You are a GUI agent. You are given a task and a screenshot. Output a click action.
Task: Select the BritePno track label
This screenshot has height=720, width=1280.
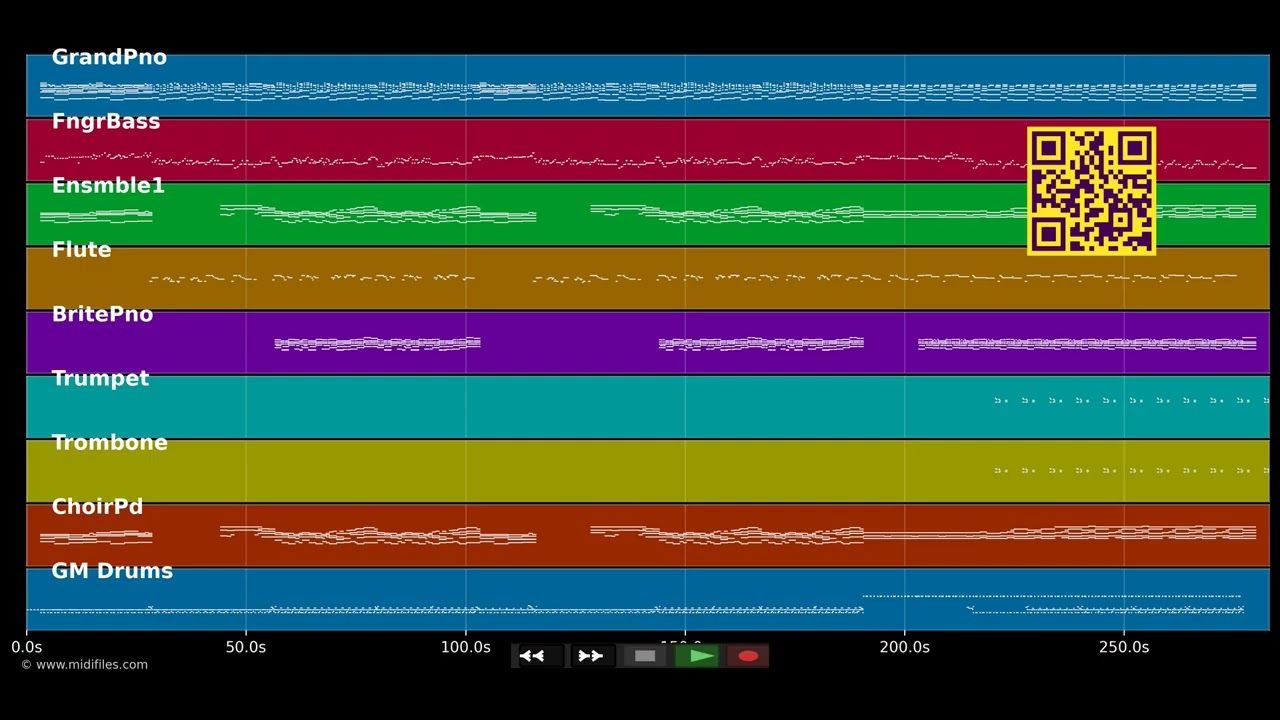pos(102,314)
